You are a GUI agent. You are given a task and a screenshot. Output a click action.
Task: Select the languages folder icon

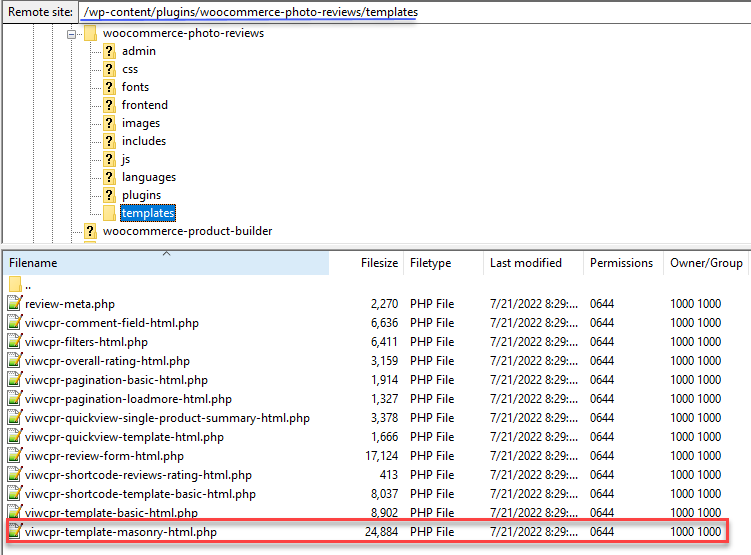tap(110, 177)
